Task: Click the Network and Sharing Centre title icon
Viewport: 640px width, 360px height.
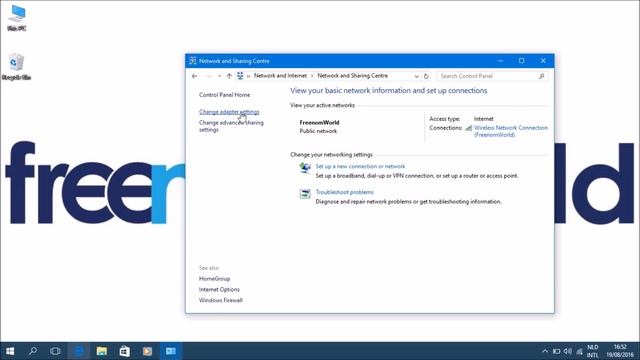Action: (193, 61)
